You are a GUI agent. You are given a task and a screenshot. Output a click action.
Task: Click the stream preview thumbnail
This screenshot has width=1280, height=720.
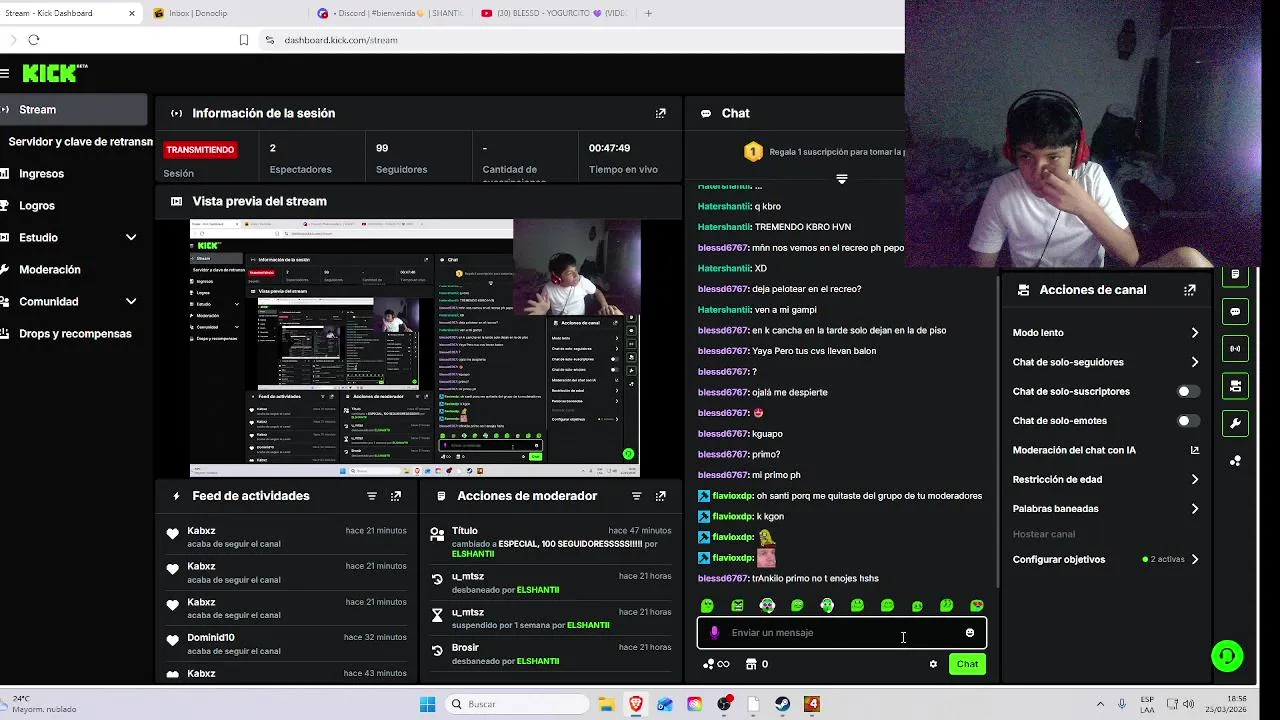415,348
